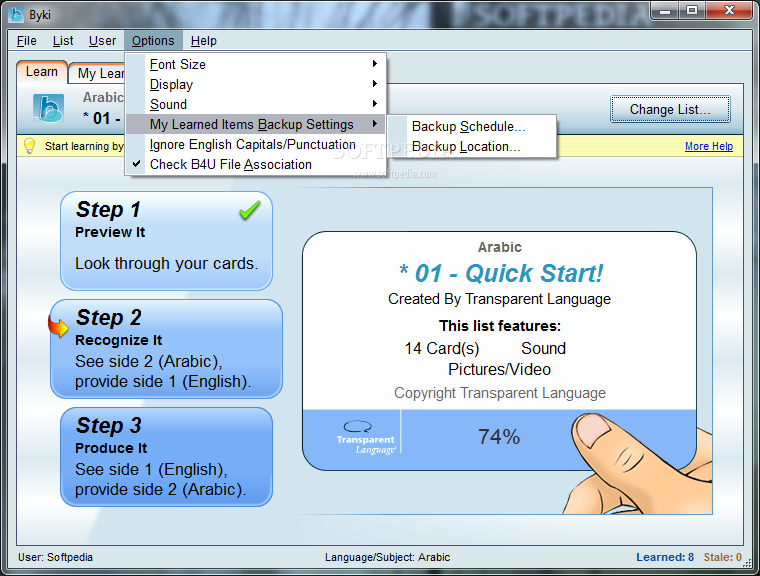
Task: Click the Transparent Language logo
Action: pyautogui.click(x=366, y=437)
